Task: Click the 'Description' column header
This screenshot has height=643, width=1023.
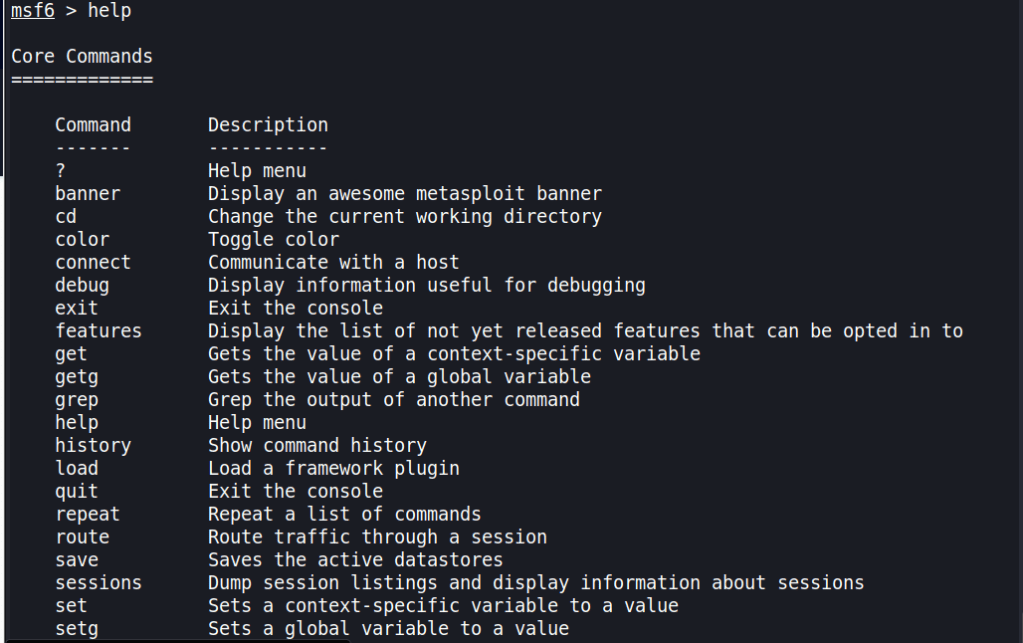Action: pos(267,125)
